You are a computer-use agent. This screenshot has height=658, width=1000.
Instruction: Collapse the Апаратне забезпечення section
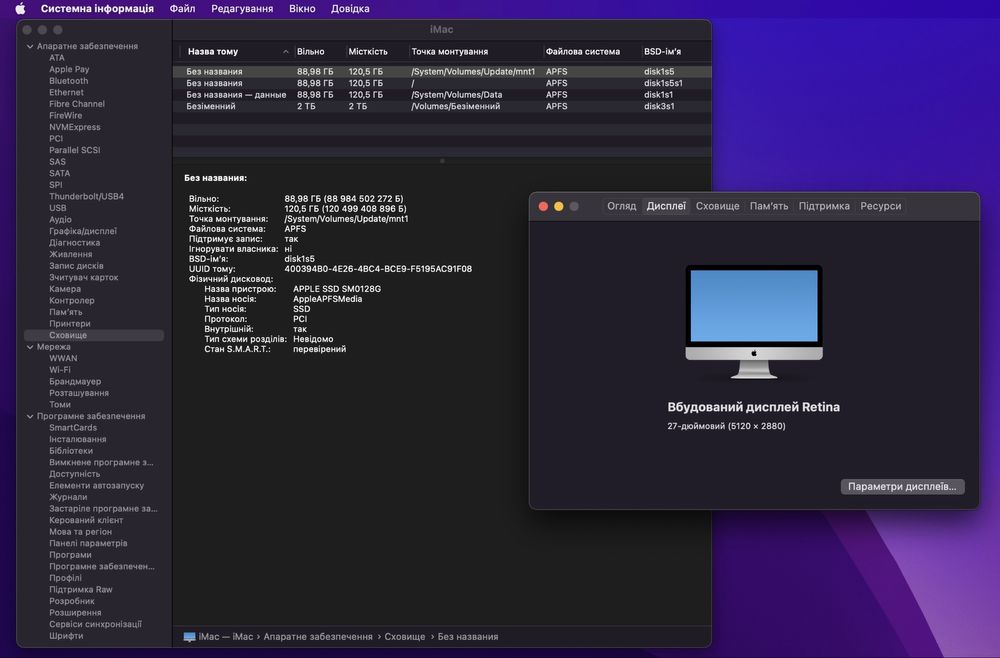point(30,47)
